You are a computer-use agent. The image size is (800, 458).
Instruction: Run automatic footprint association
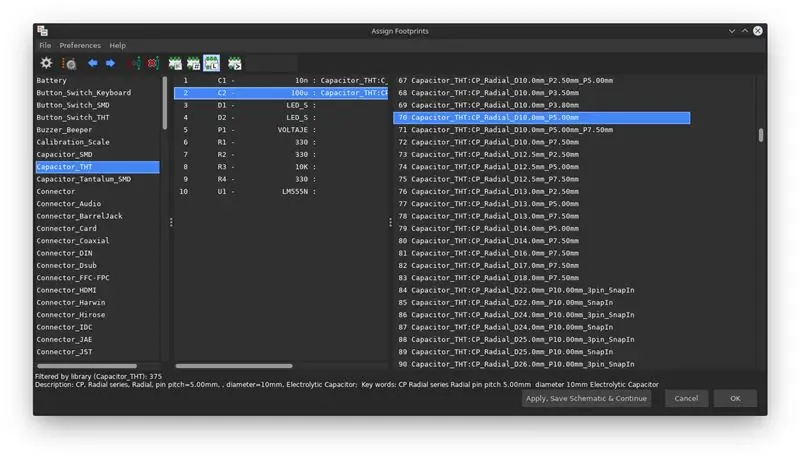point(136,63)
